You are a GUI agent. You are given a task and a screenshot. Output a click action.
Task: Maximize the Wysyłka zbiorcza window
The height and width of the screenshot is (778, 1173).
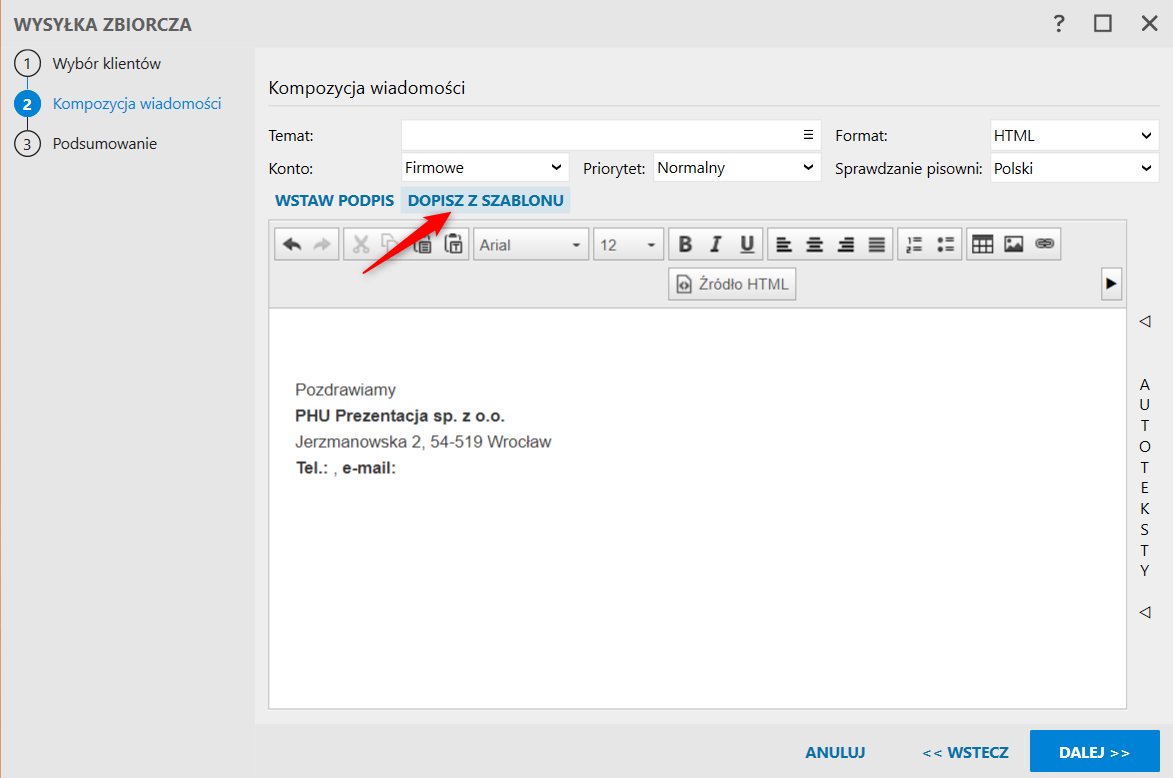(x=1103, y=23)
